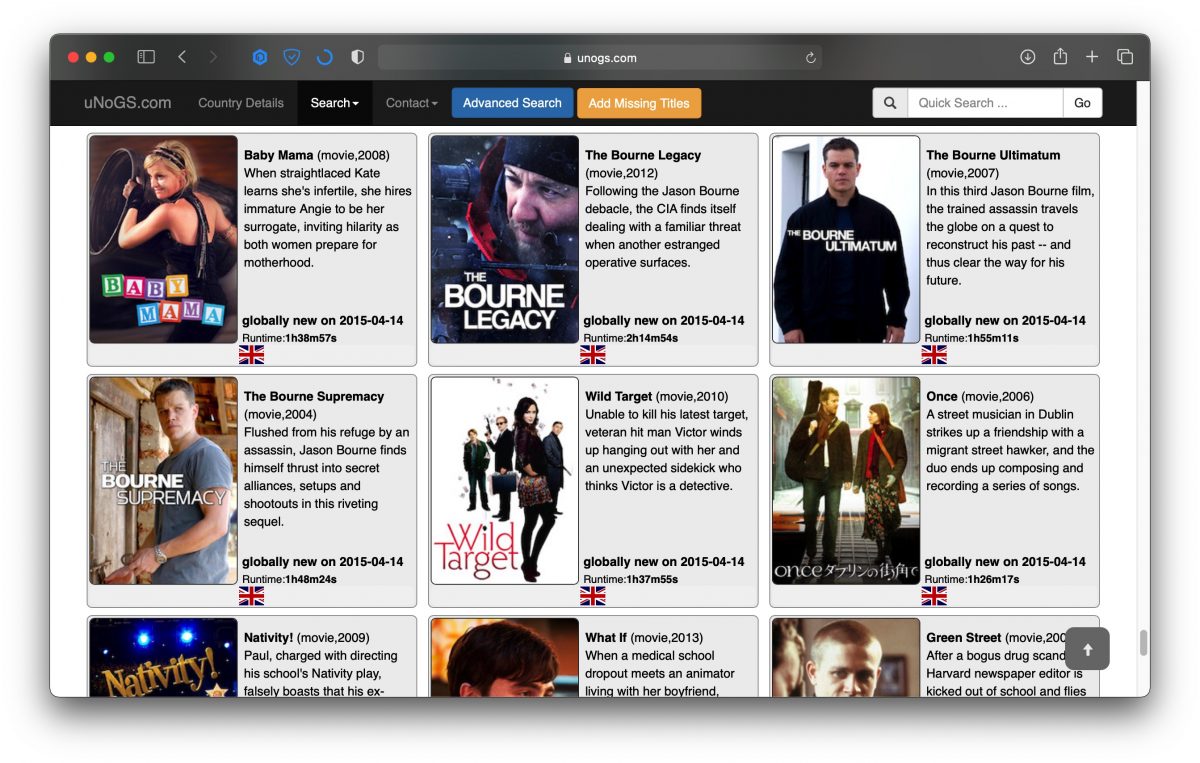The image size is (1200, 763).
Task: Open The Bourne Ultimatum poster
Action: click(846, 240)
